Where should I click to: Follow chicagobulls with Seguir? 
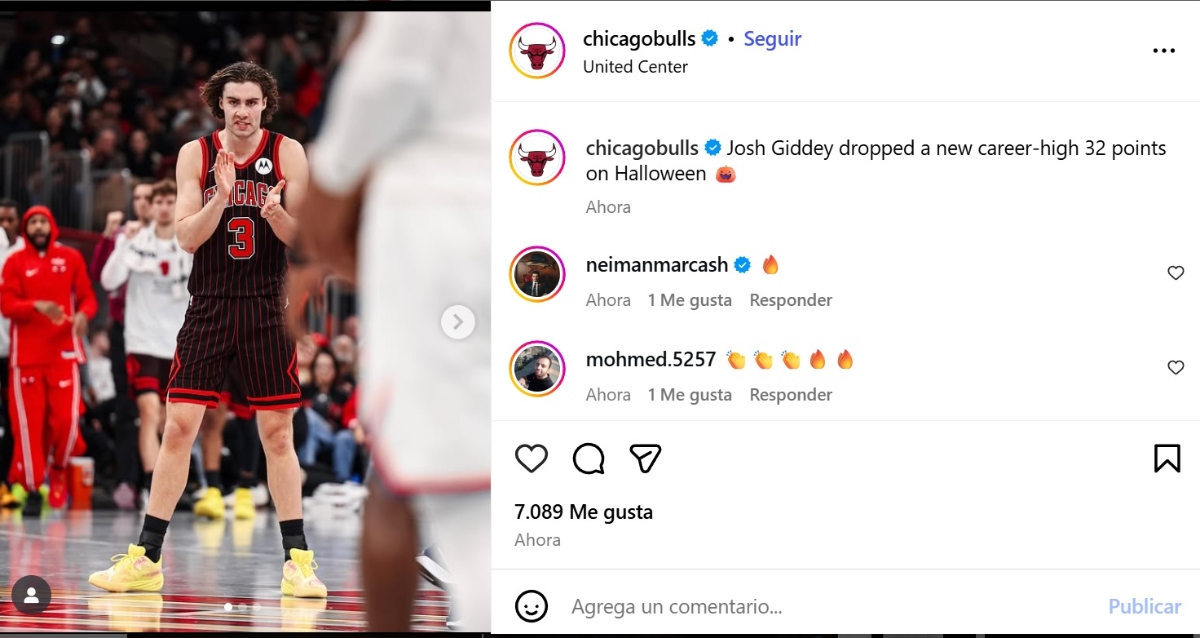coord(773,39)
